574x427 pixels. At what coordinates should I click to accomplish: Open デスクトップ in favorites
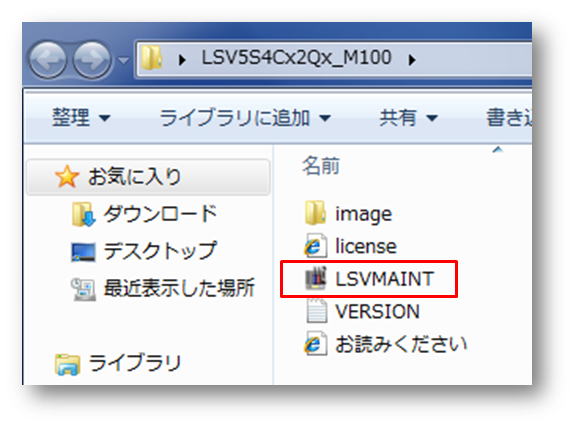144,251
